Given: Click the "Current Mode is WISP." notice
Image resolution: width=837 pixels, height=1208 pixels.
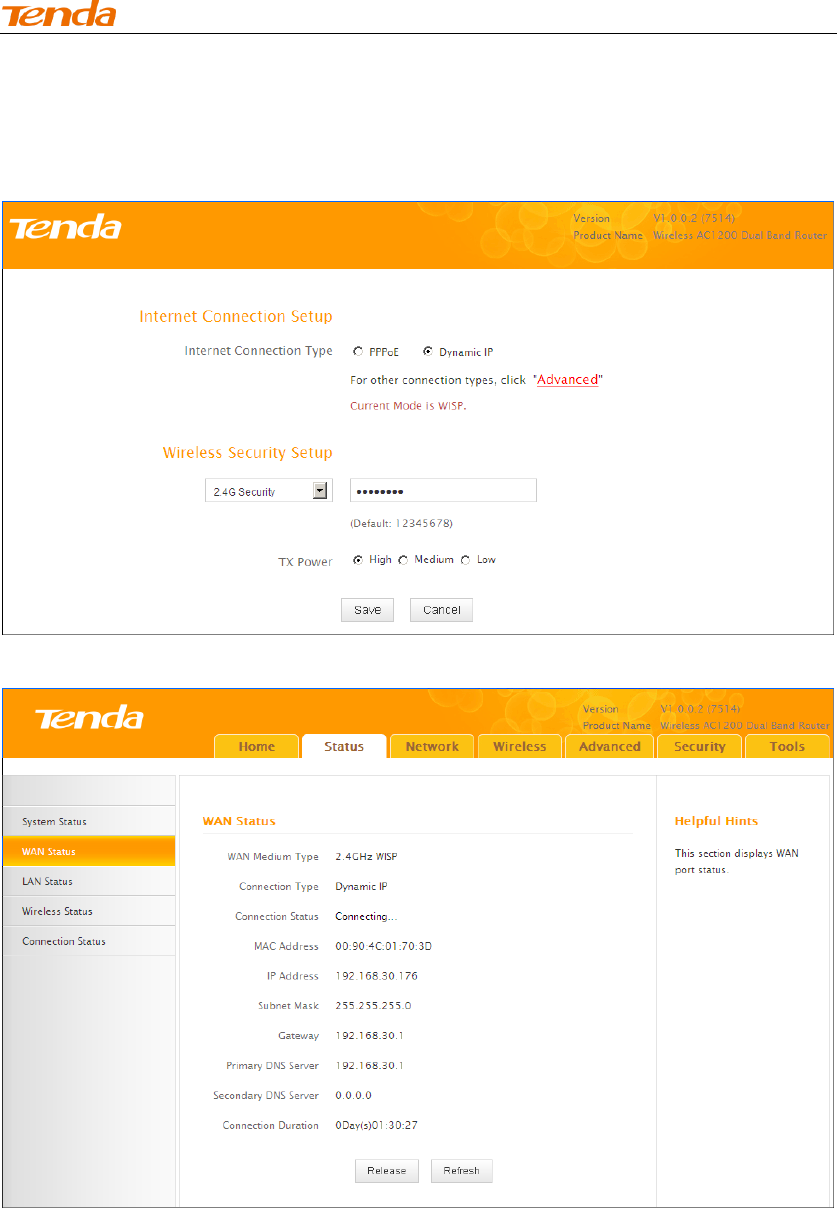Looking at the screenshot, I should [408, 406].
